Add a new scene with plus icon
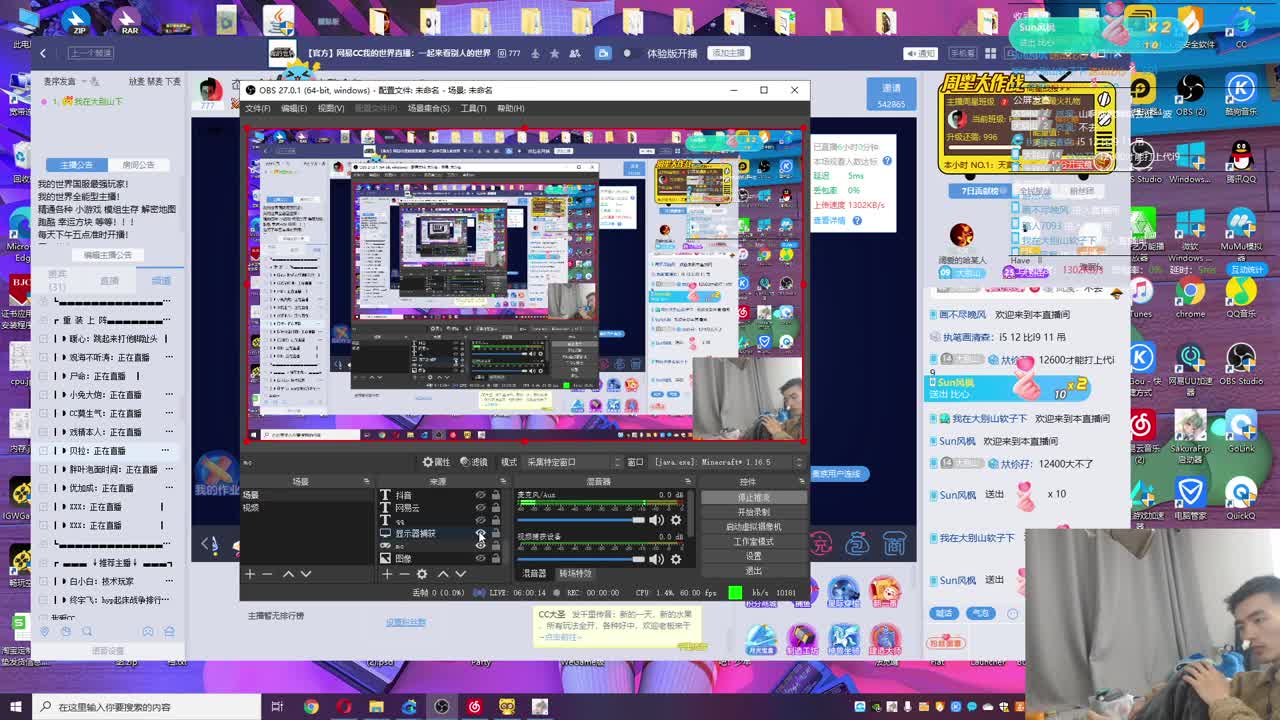 250,574
